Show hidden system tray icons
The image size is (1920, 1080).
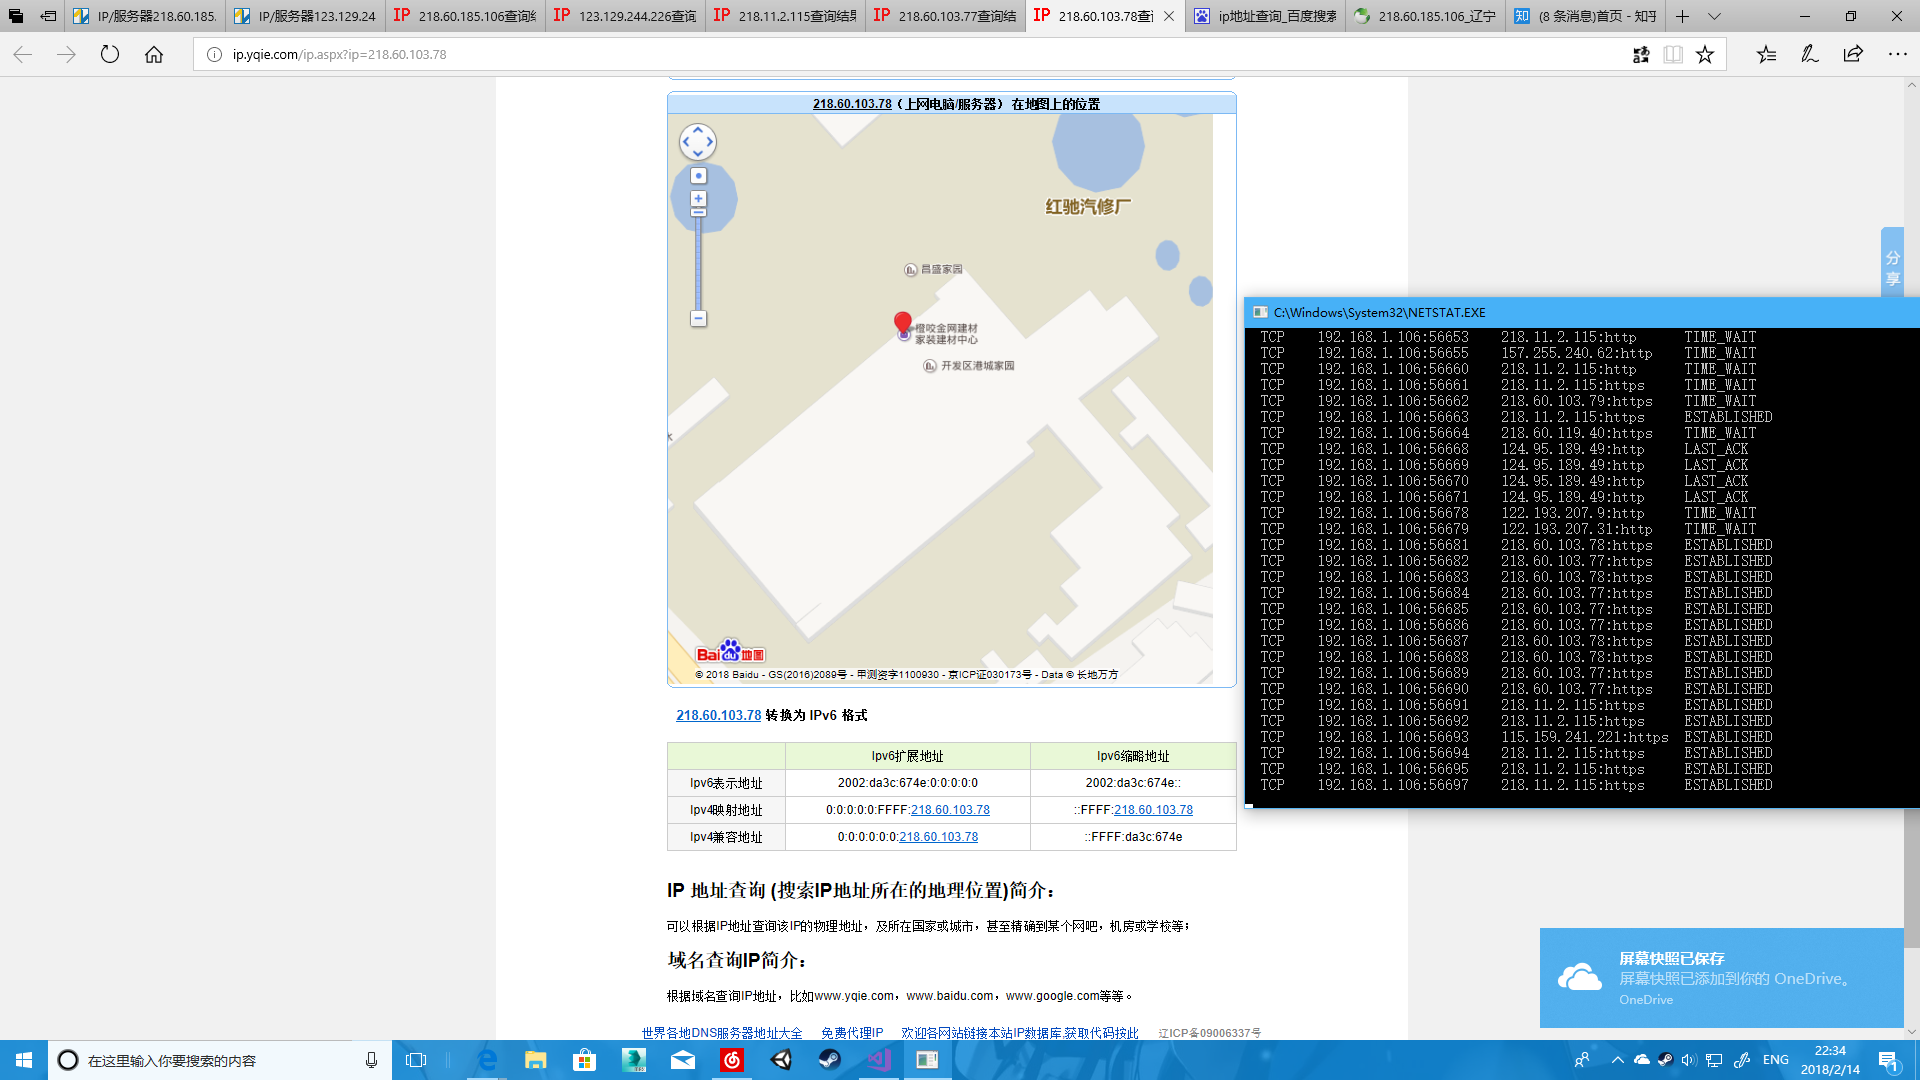(1617, 1060)
